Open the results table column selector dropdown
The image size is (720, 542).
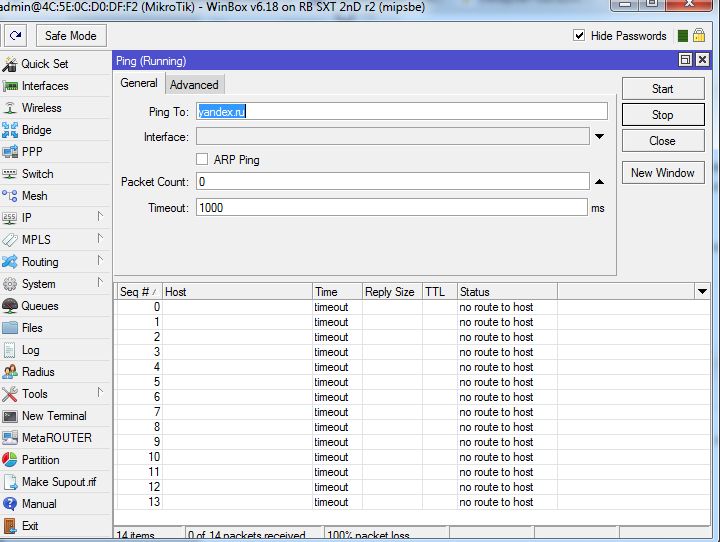pyautogui.click(x=702, y=292)
